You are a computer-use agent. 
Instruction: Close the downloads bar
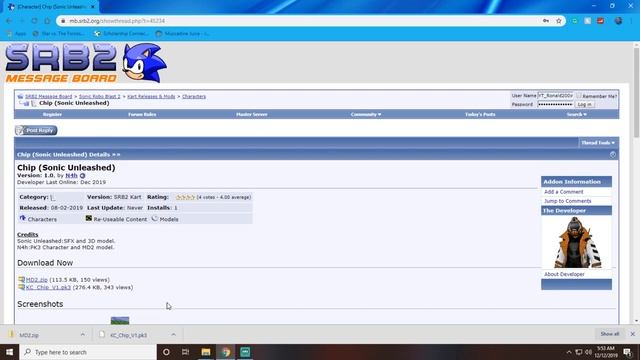pos(633,334)
